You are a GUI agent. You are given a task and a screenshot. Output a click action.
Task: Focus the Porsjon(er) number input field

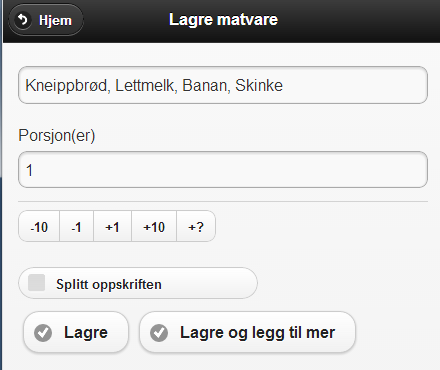(223, 170)
